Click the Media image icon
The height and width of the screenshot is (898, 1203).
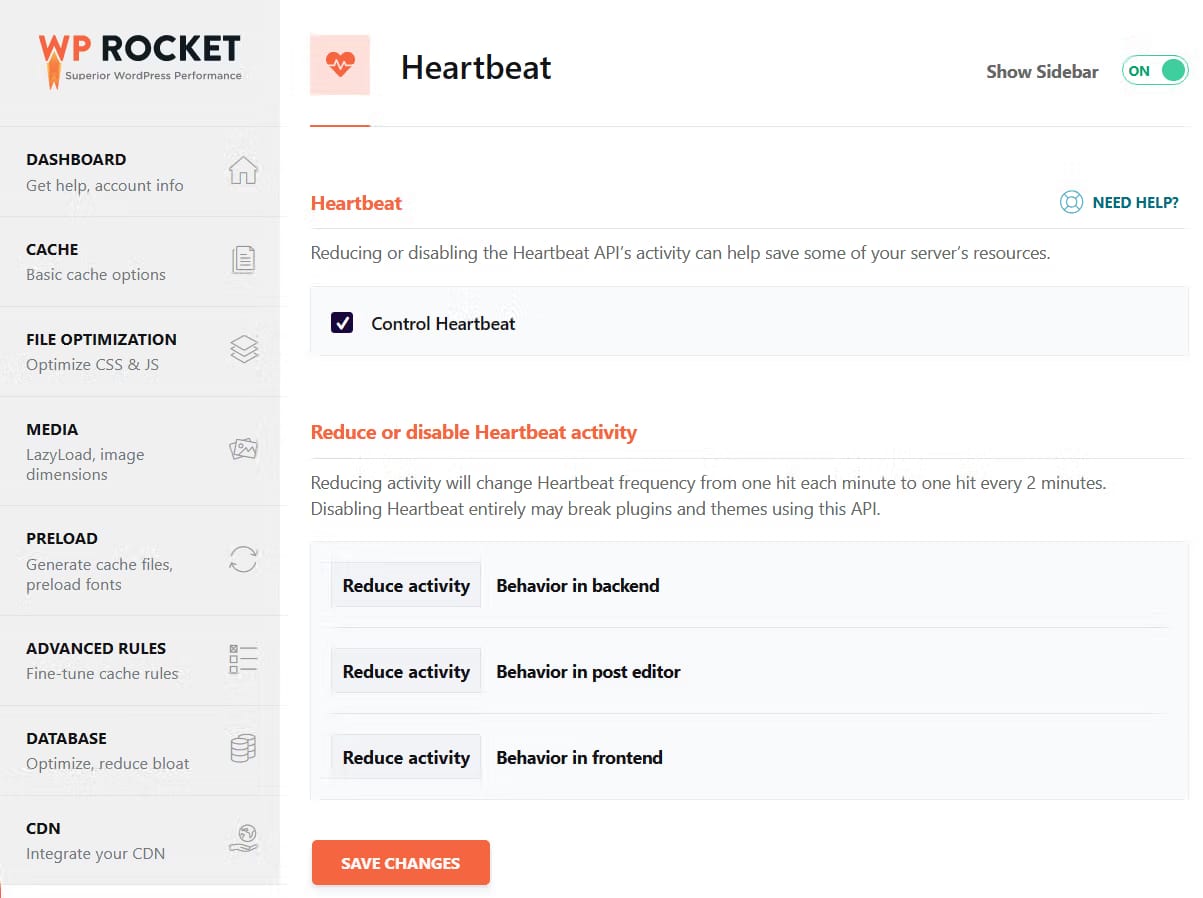pyautogui.click(x=243, y=450)
